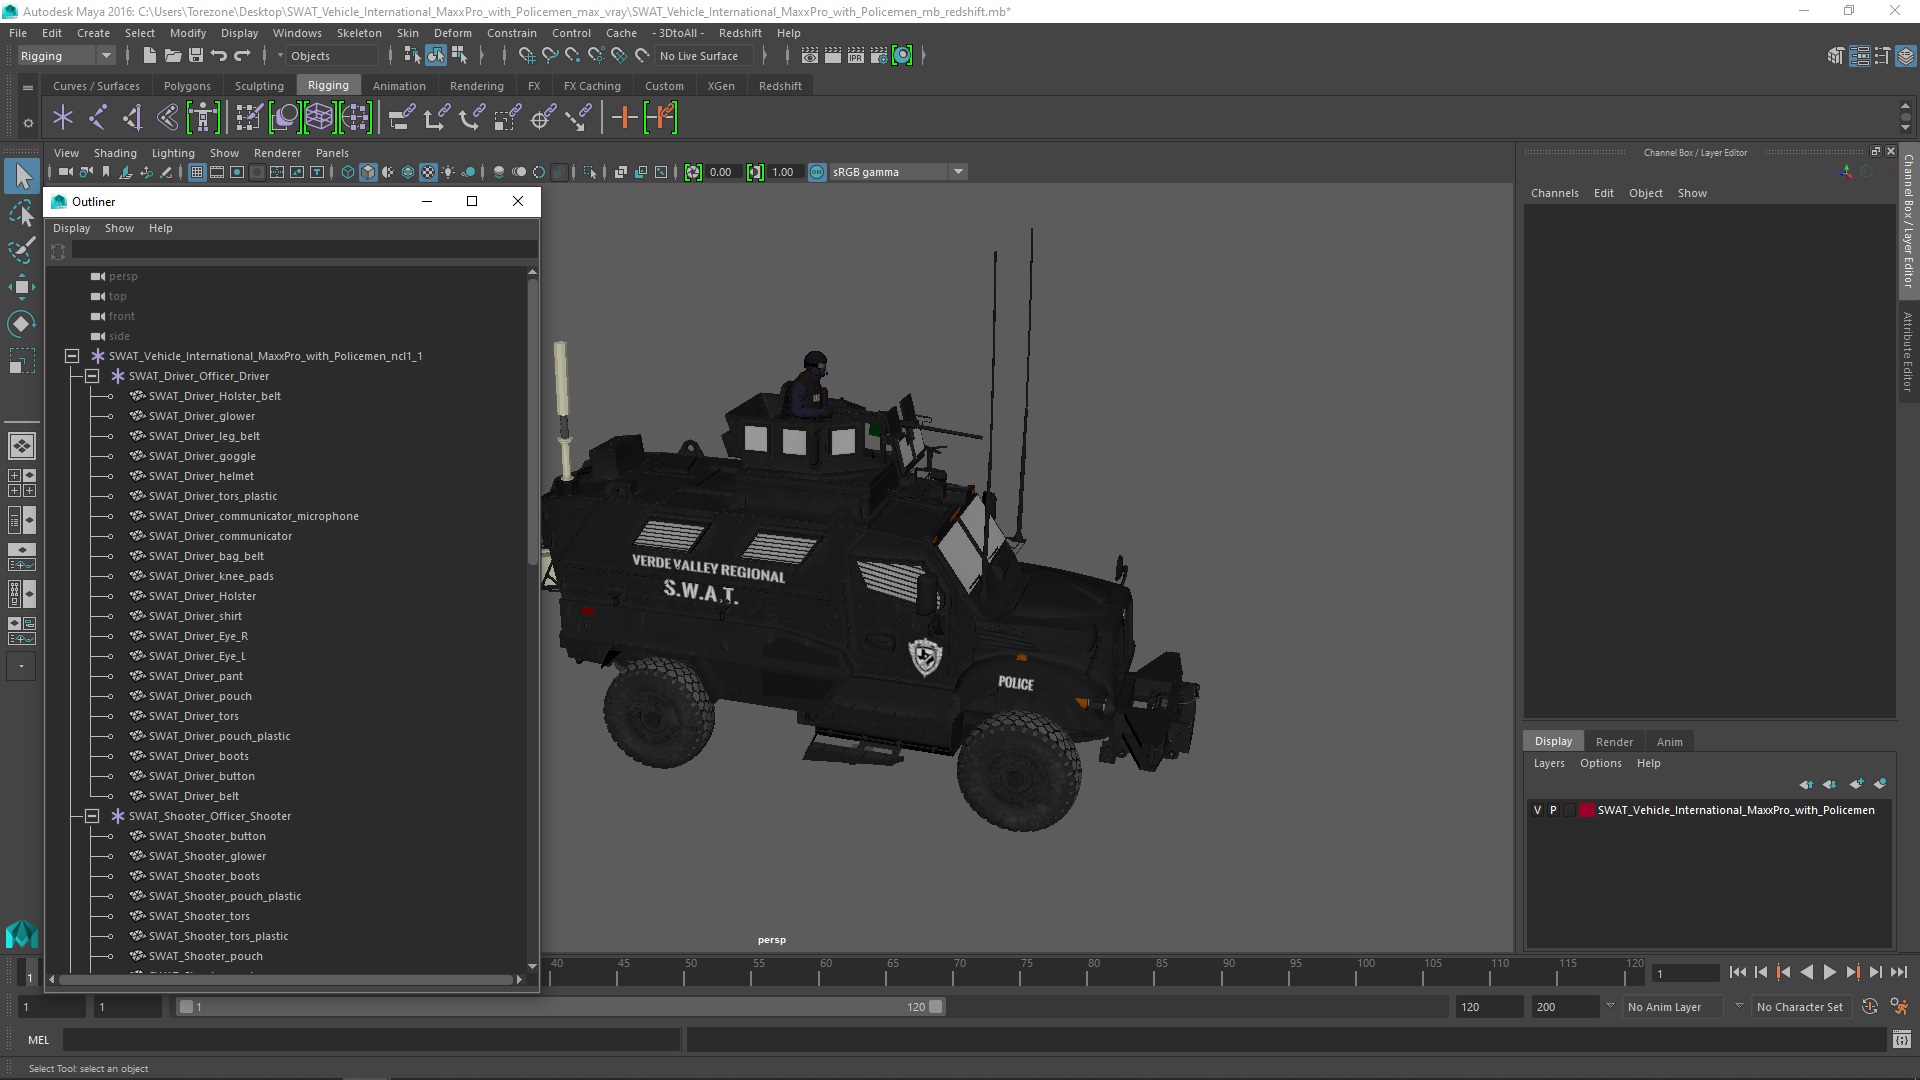Collapse SWAT_Shooter_Officer_Shooter group

click(x=92, y=816)
